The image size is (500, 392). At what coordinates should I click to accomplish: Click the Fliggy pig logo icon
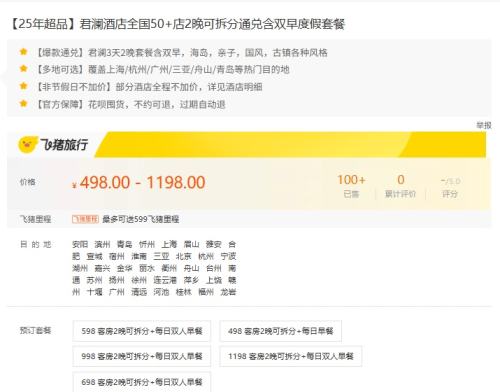tap(28, 145)
